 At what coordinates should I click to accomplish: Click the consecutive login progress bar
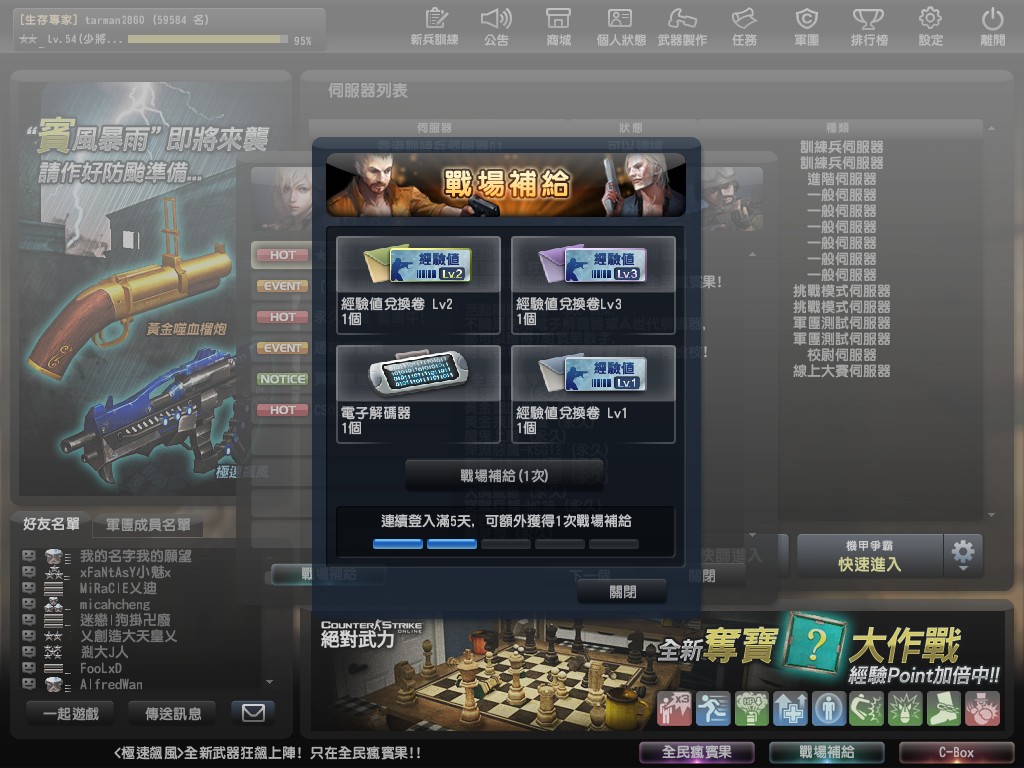505,544
